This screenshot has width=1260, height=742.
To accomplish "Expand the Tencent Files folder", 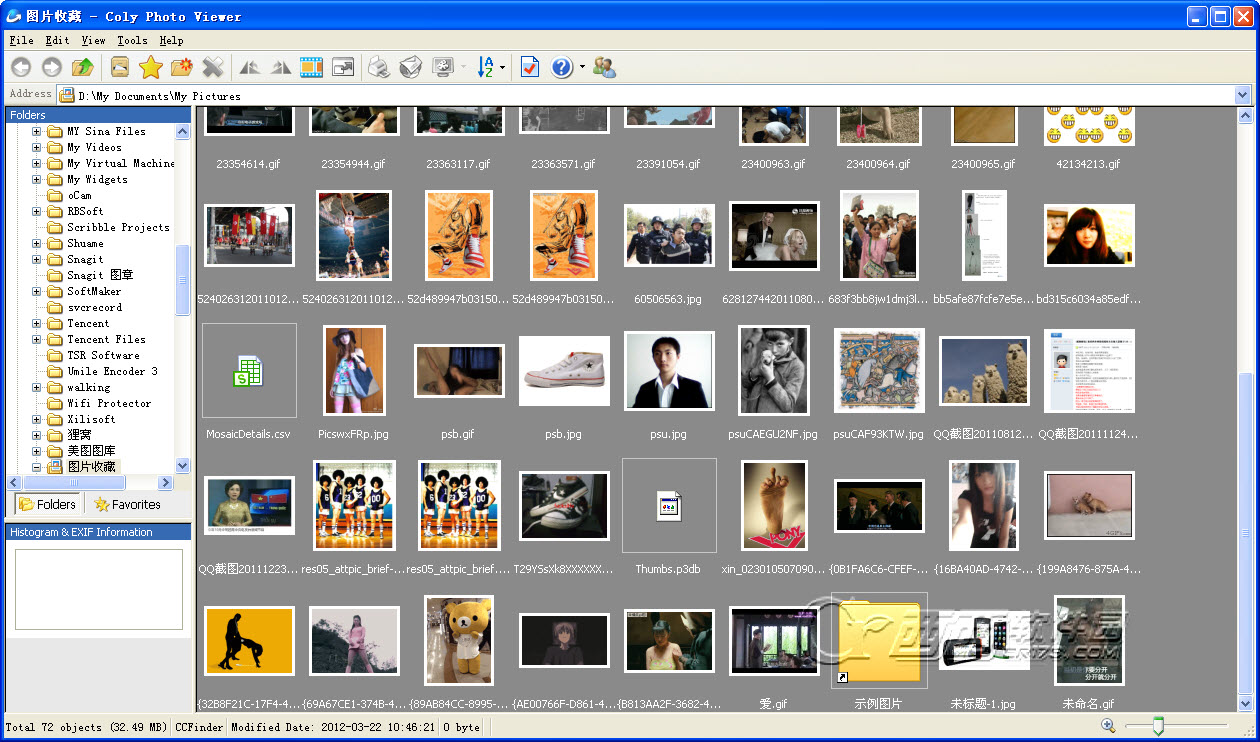I will 37,340.
